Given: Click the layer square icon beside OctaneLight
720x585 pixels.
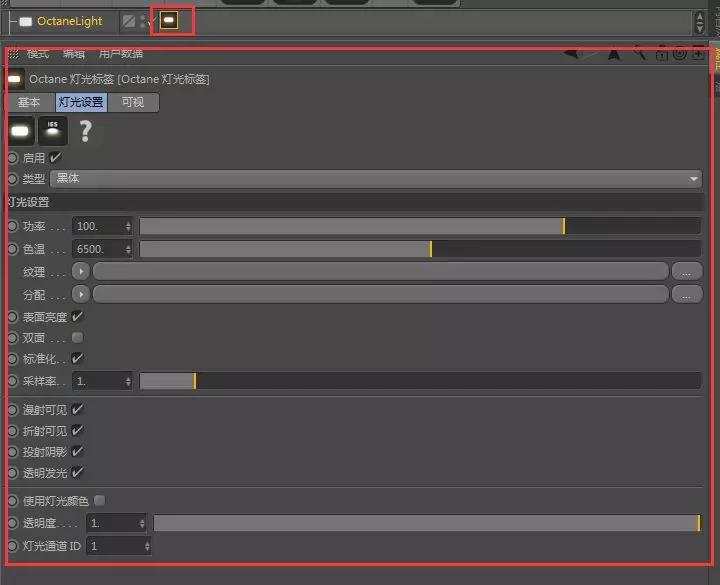Looking at the screenshot, I should (x=129, y=21).
